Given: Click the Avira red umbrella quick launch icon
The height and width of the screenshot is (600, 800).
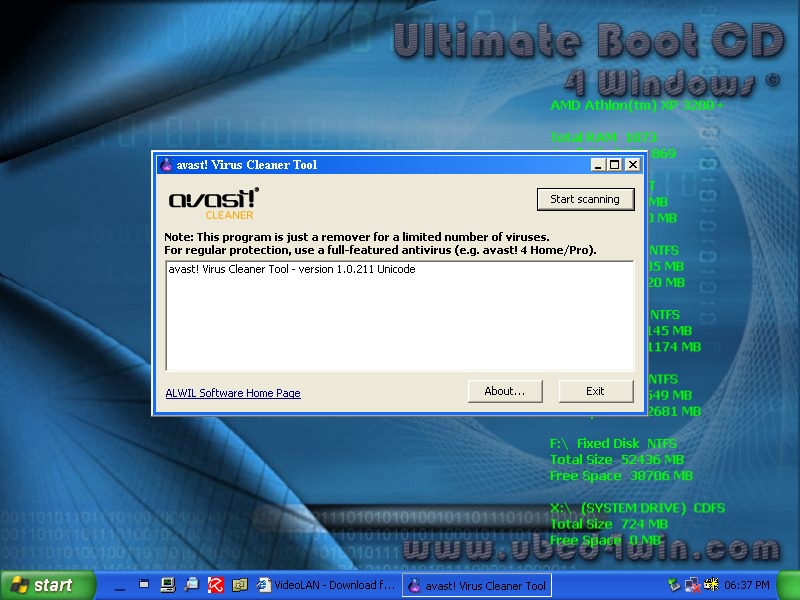Looking at the screenshot, I should (x=215, y=585).
